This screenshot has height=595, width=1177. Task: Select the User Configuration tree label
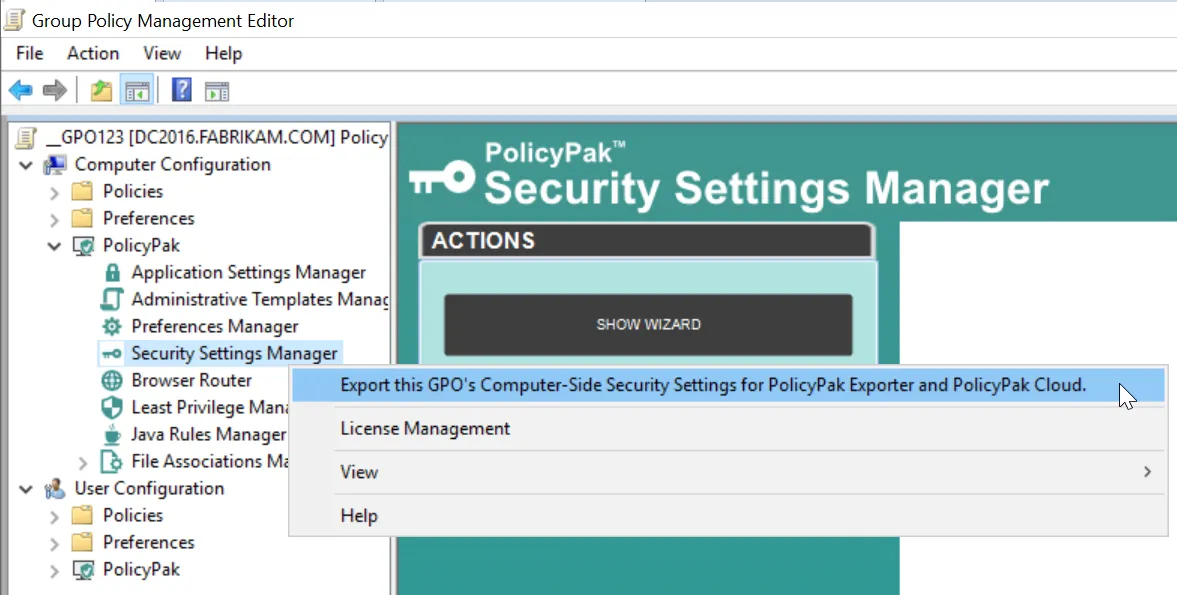tap(149, 488)
